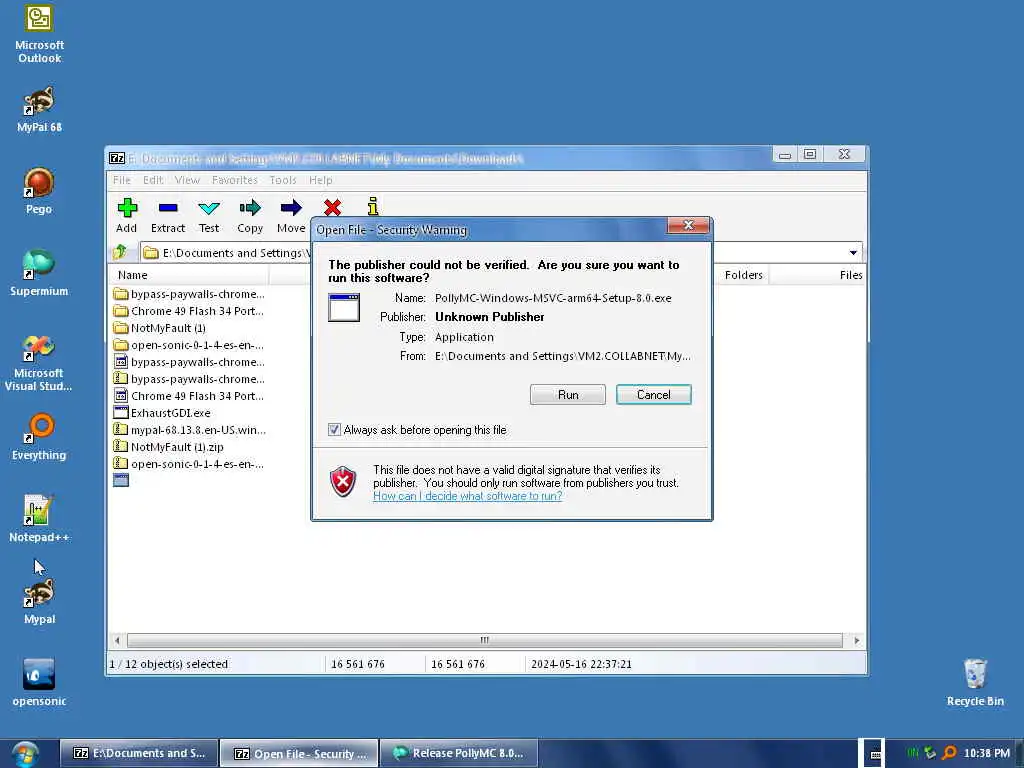This screenshot has height=768, width=1024.
Task: Switch to Open File - Security taskbar button
Action: tap(299, 754)
